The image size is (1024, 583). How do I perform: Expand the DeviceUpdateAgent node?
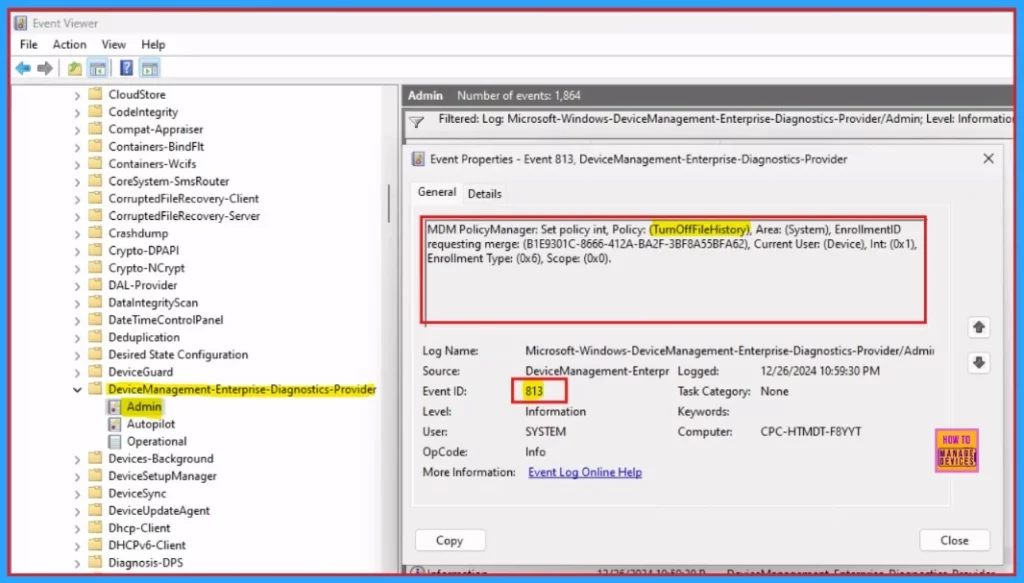(77, 511)
